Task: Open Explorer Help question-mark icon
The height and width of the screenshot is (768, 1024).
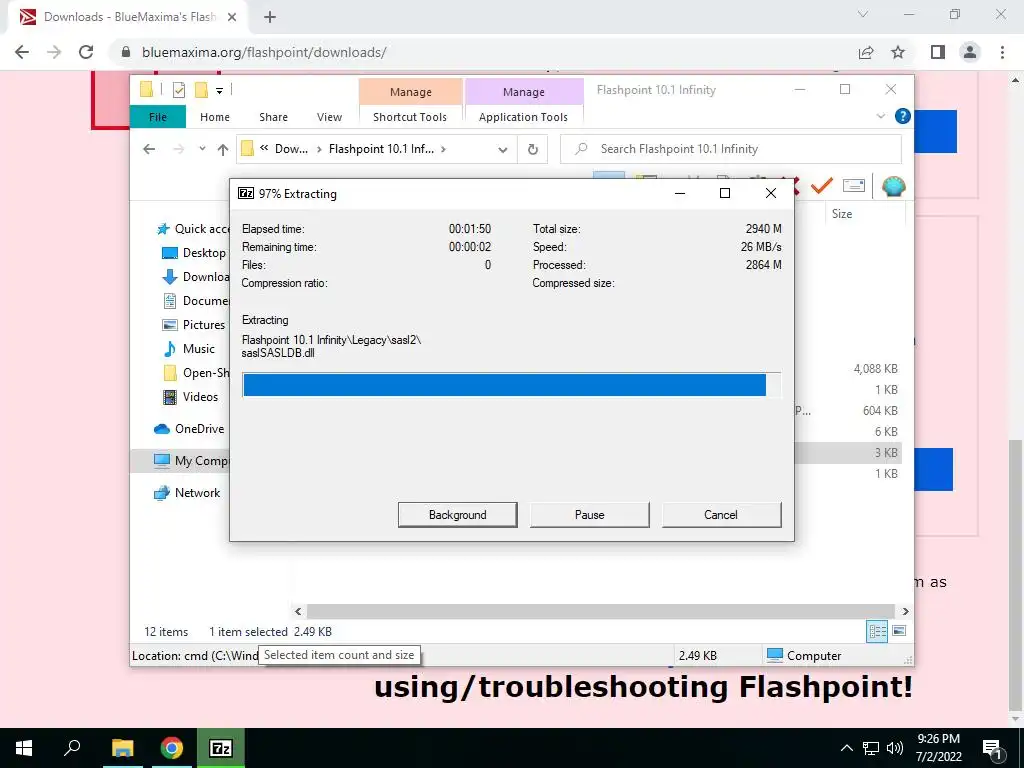Action: click(x=903, y=116)
